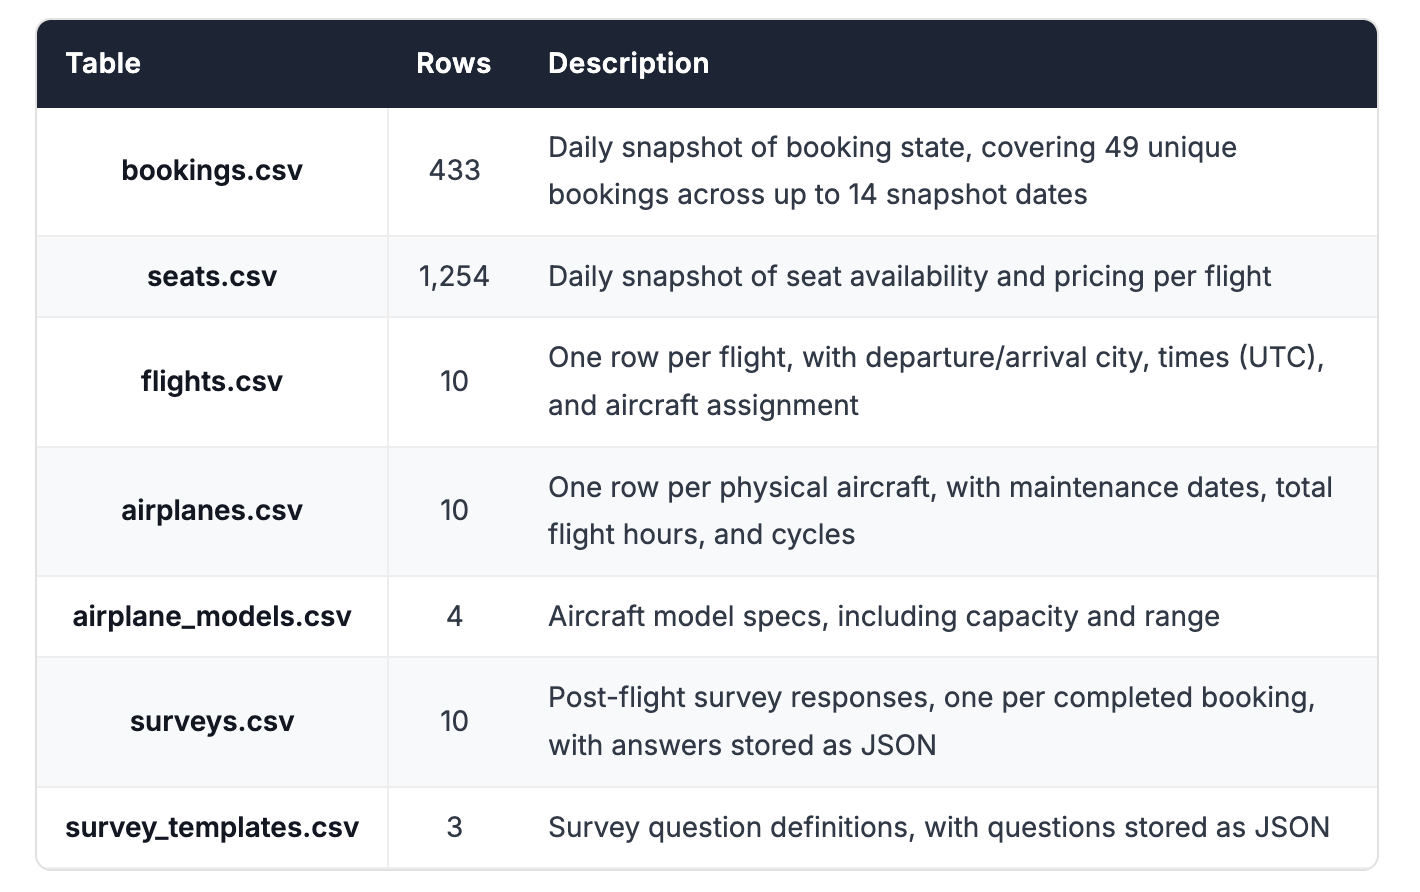Click the seat availability and pricing description

909,276
